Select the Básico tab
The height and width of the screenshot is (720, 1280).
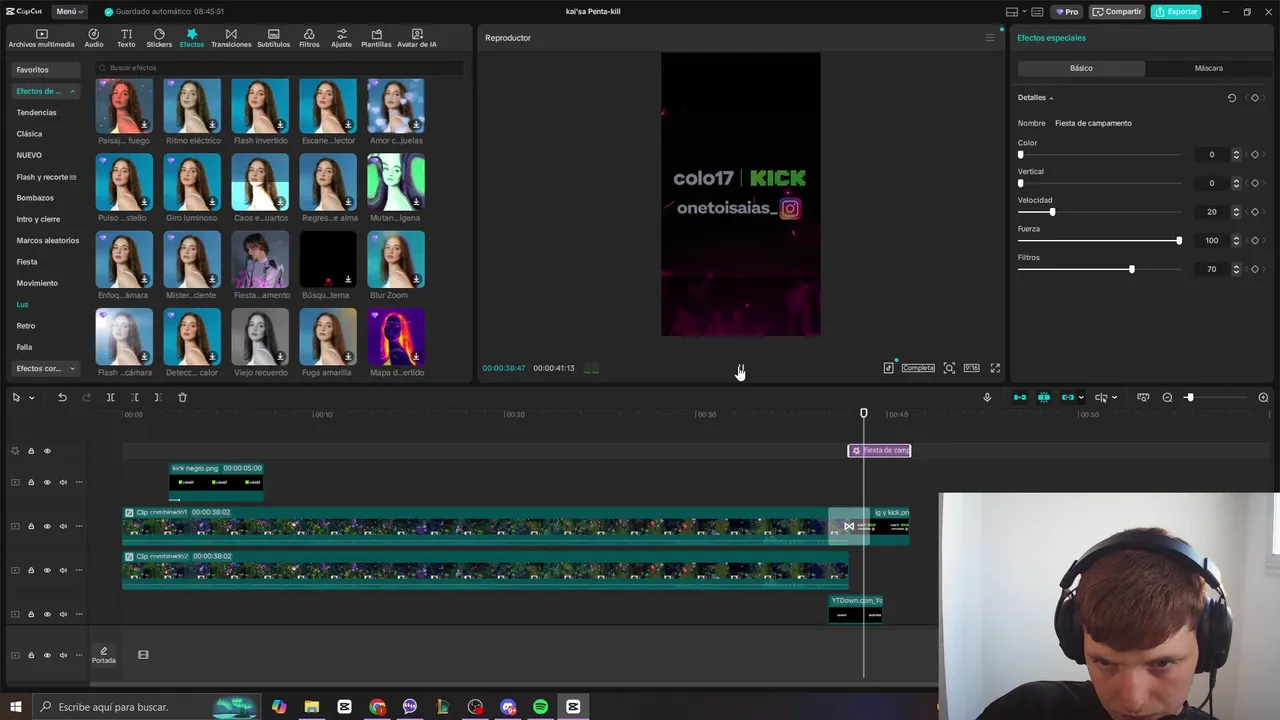(x=1081, y=68)
